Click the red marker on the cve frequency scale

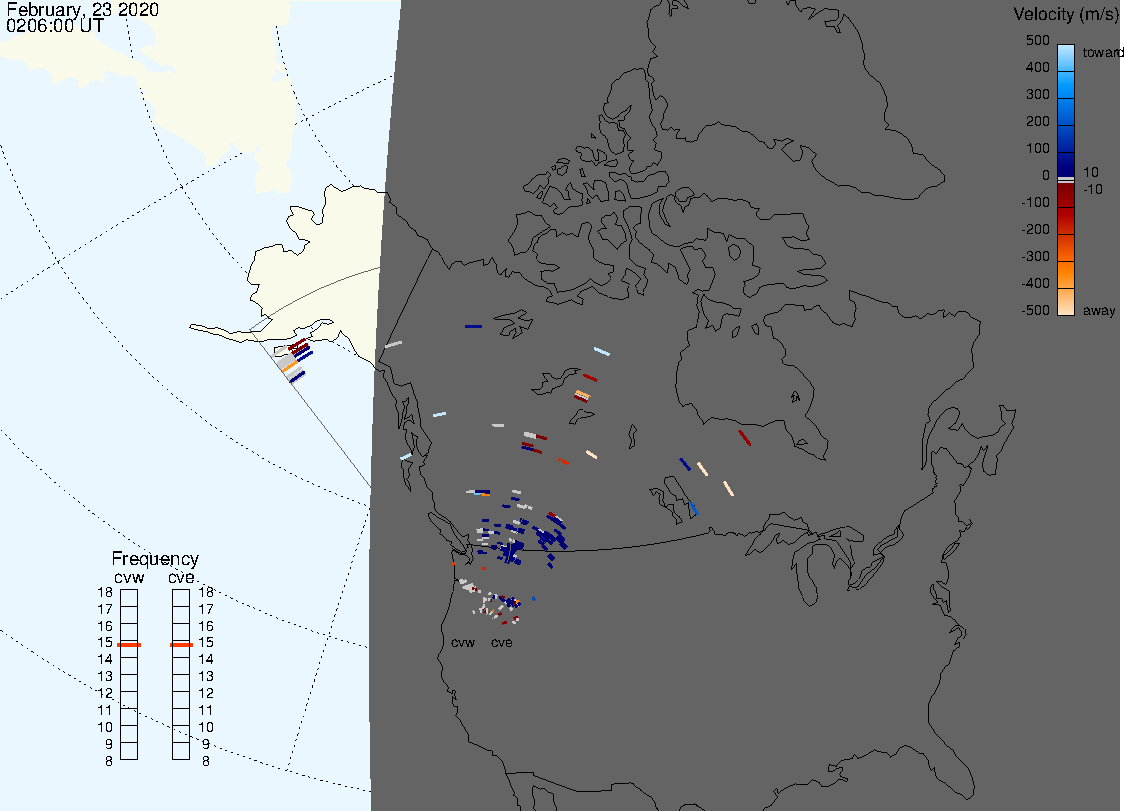(181, 645)
